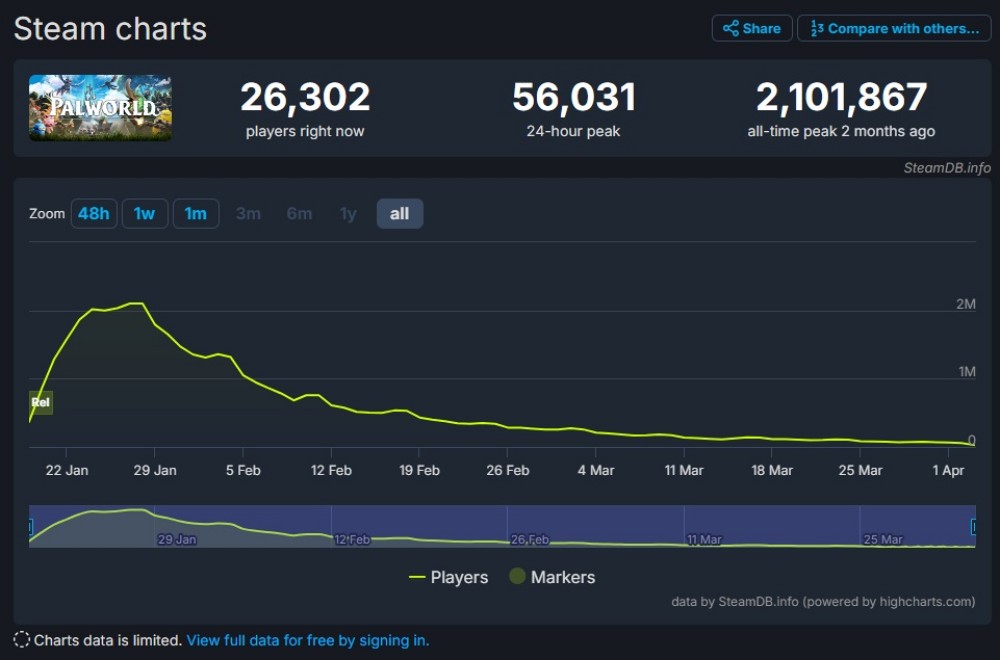1000x660 pixels.
Task: Set zoom to 48h
Action: coord(94,214)
